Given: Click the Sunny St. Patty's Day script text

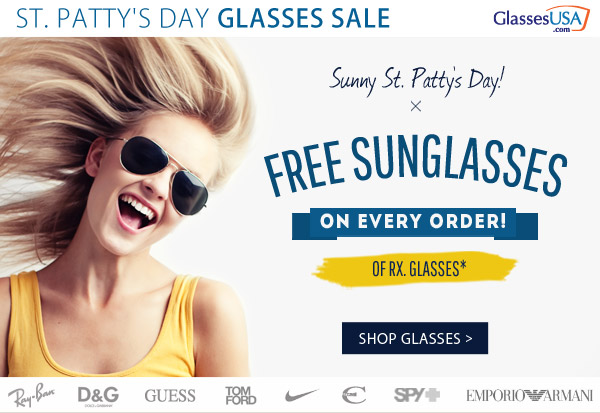Looking at the screenshot, I should 416,80.
